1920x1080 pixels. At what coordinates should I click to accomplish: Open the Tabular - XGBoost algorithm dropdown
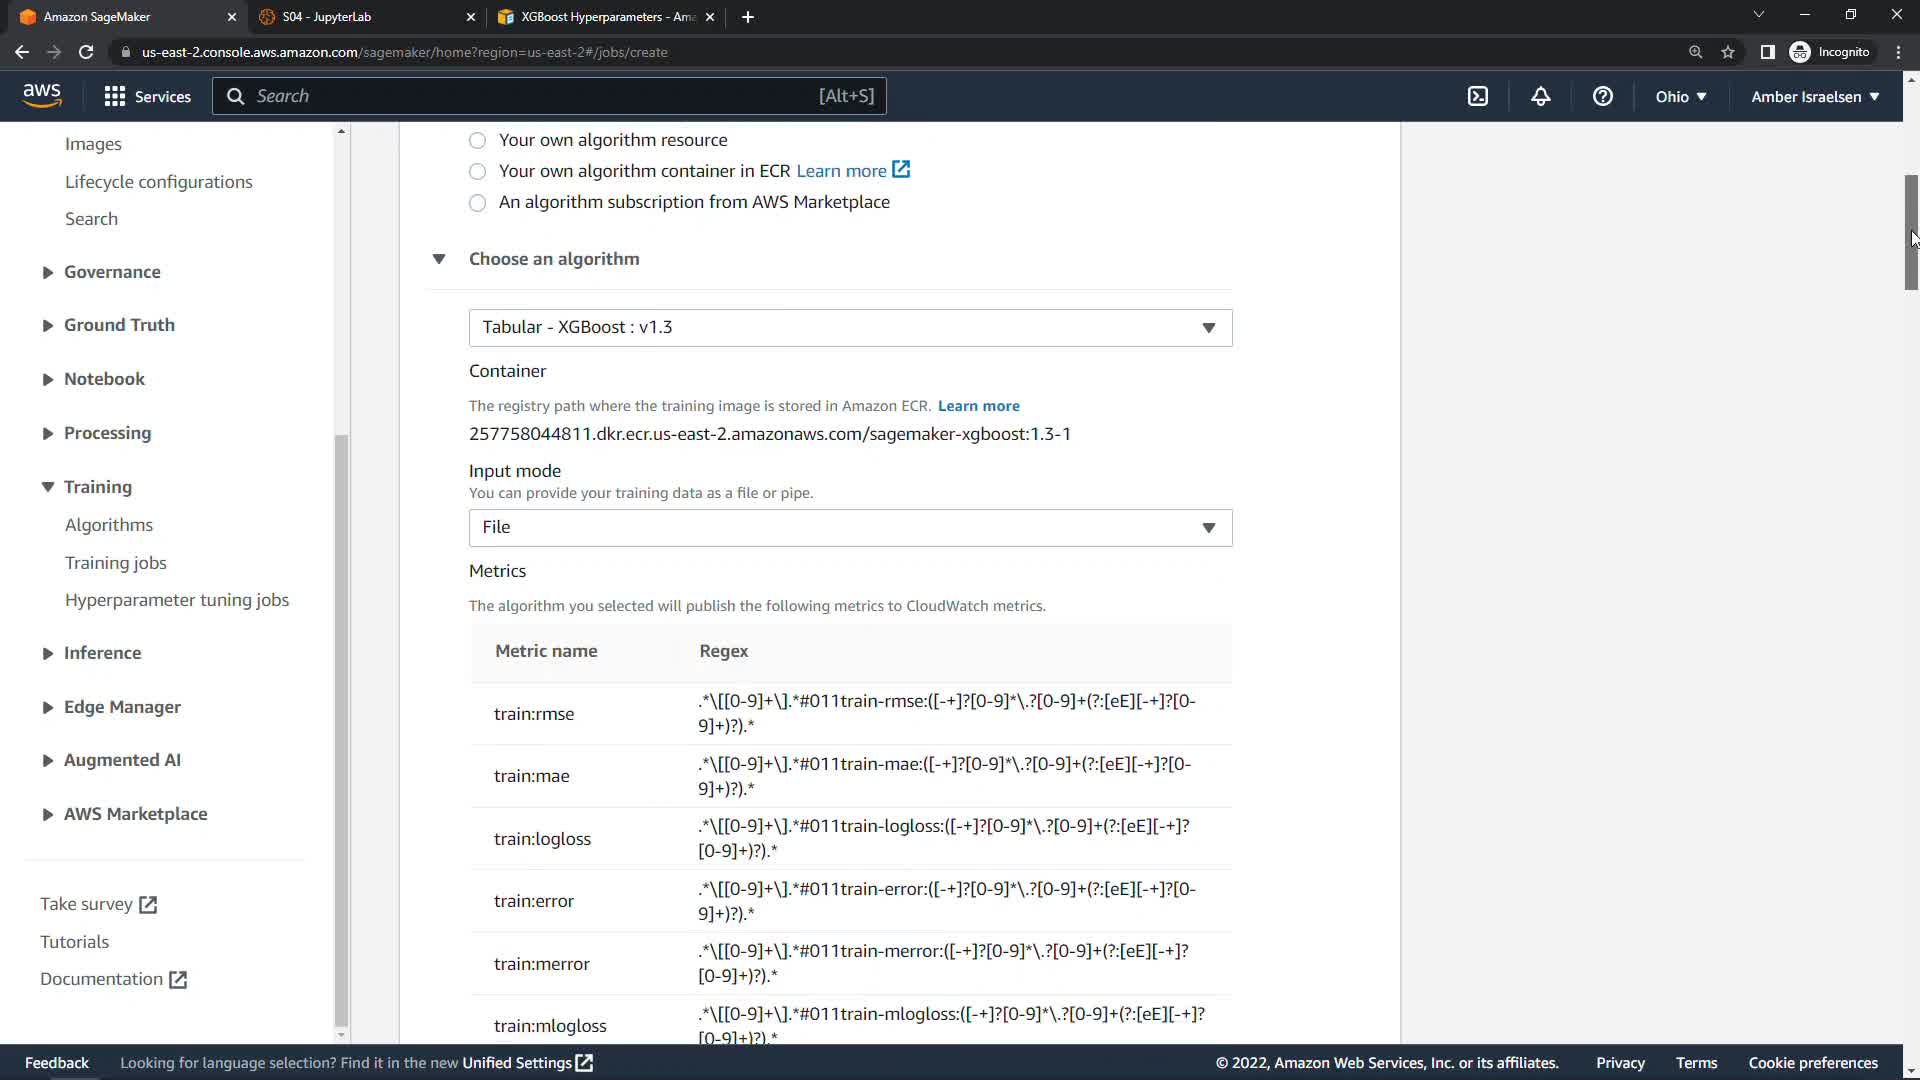click(x=850, y=328)
